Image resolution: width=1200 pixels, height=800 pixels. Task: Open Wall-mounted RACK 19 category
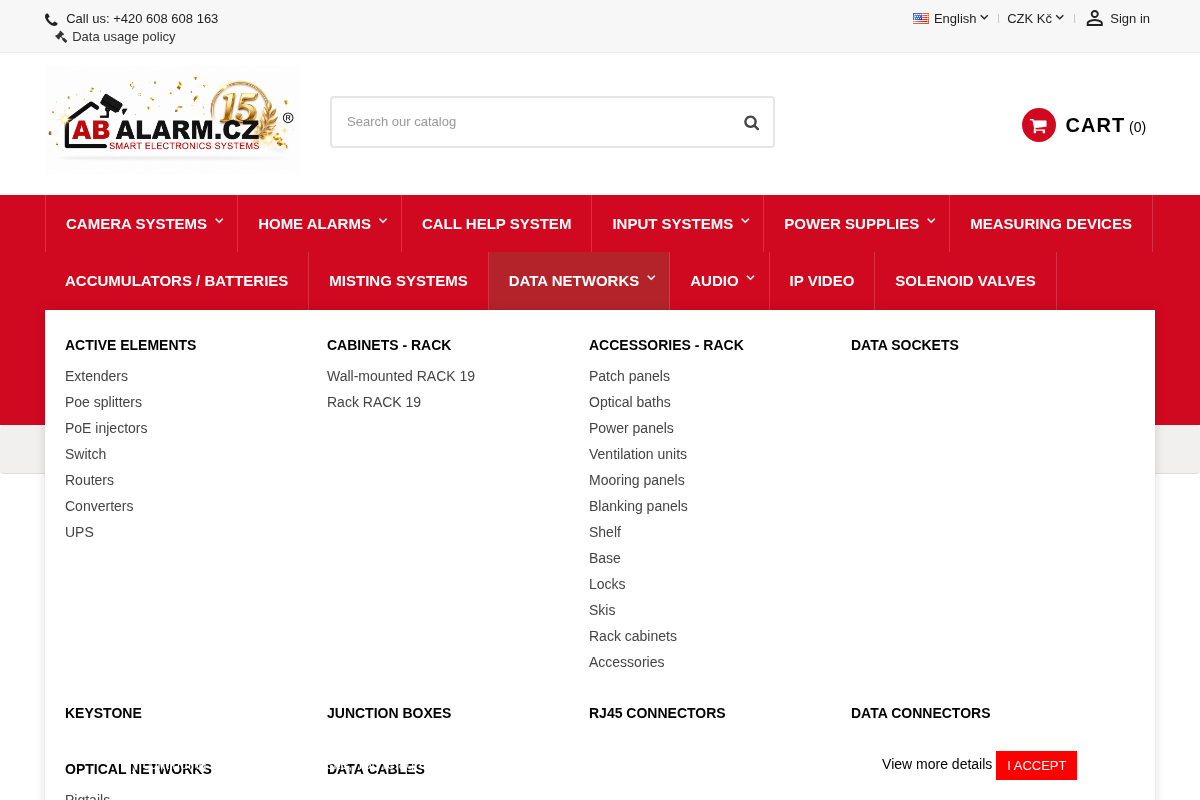click(401, 376)
